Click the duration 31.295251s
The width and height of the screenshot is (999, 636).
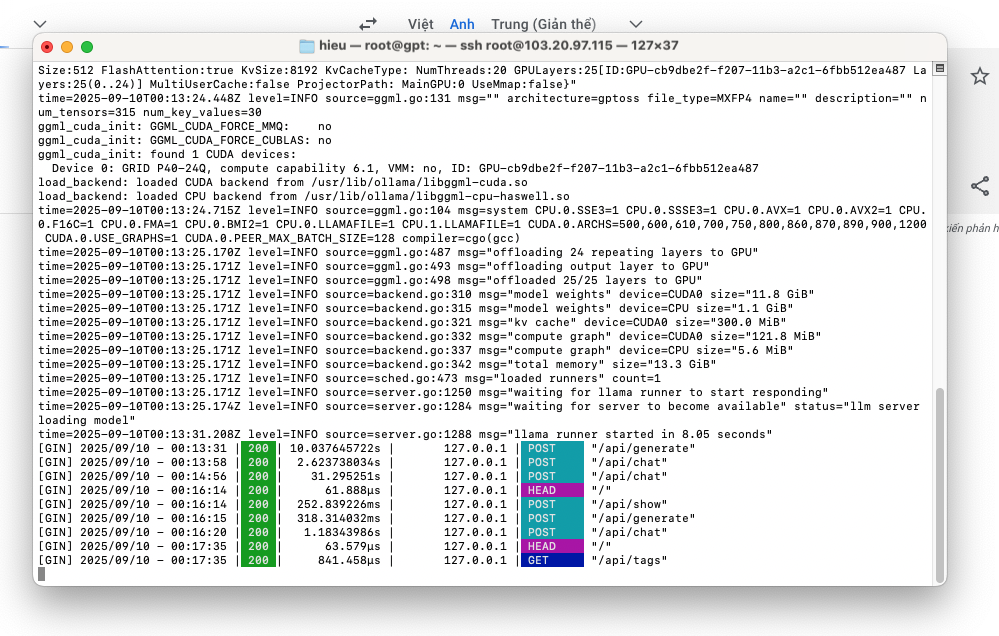(x=345, y=476)
